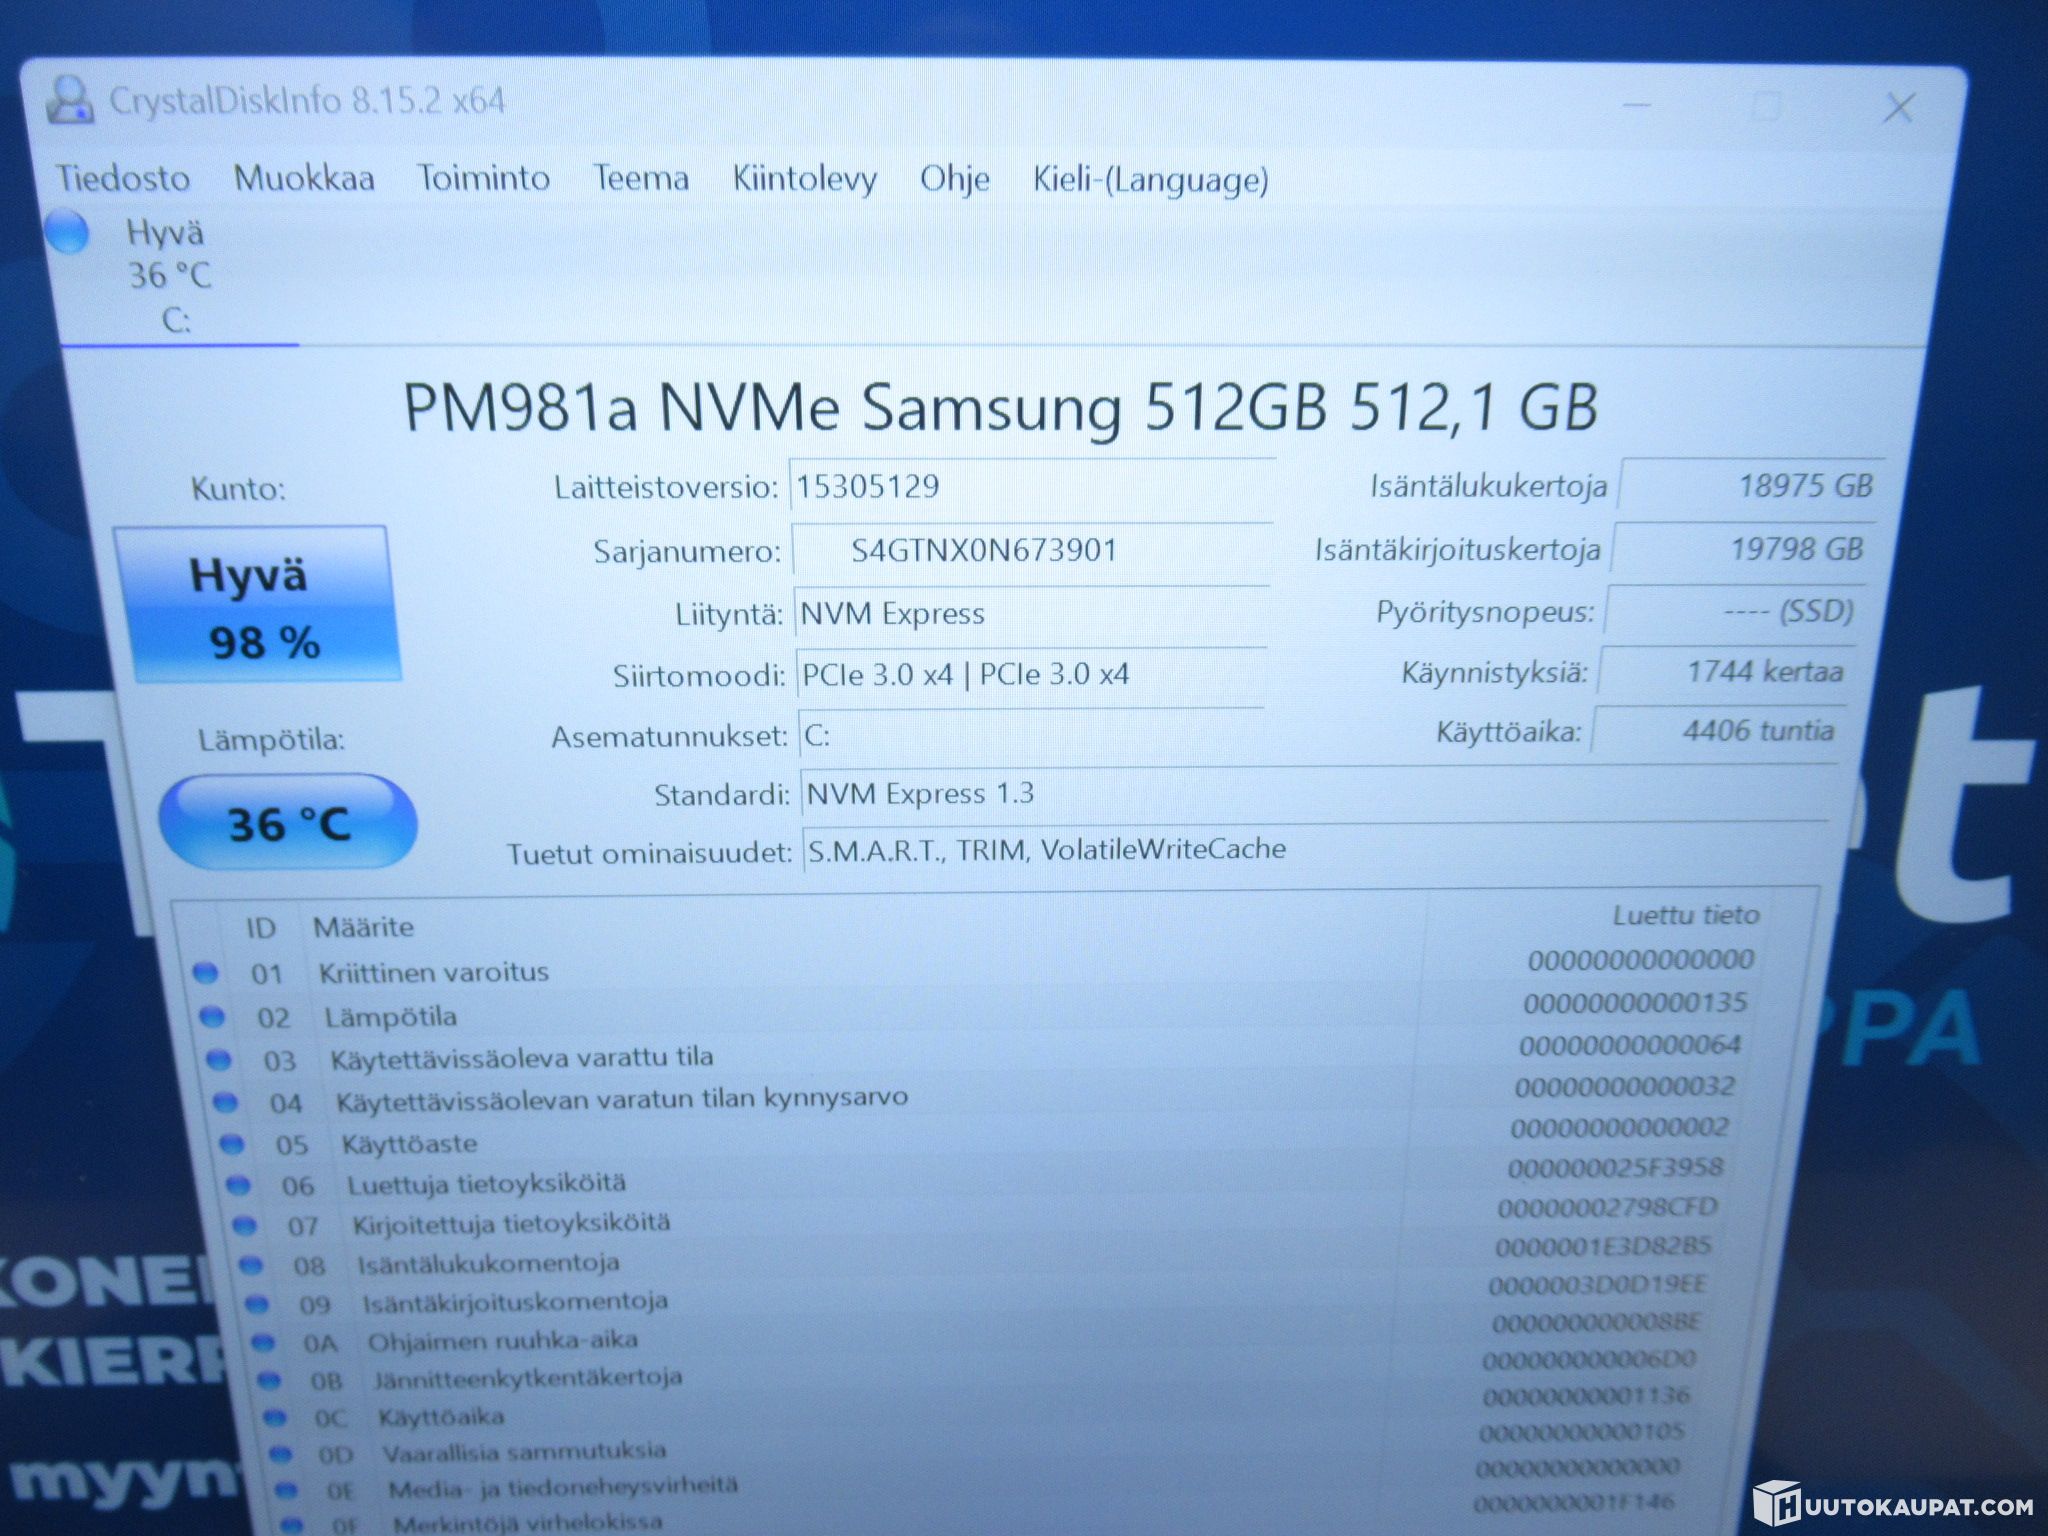The height and width of the screenshot is (1536, 2048).
Task: Click the power-on count 1744 kertaa
Action: click(x=1726, y=671)
